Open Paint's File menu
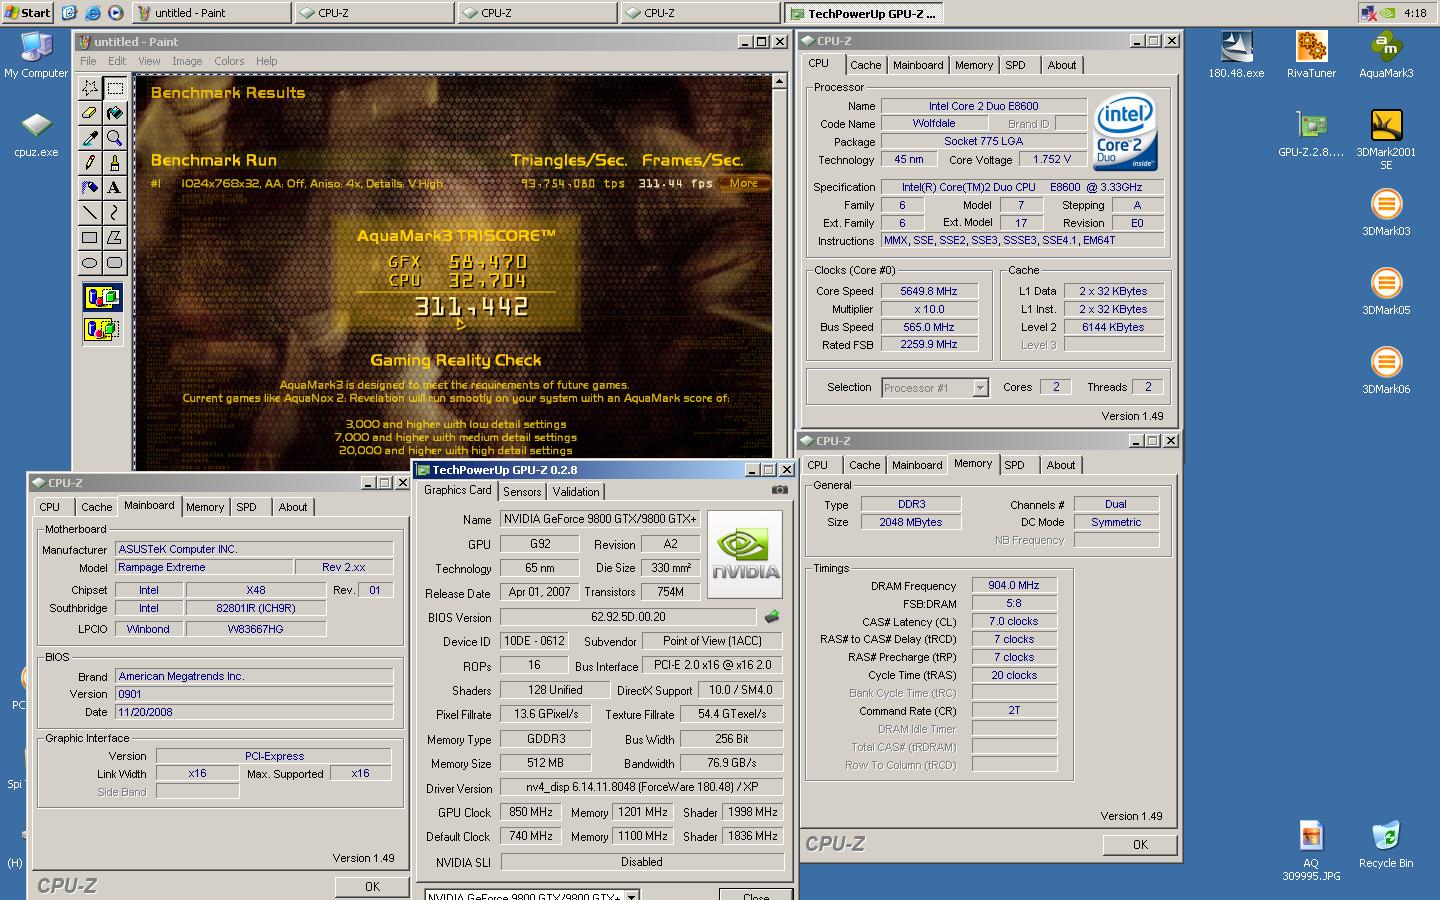Image resolution: width=1440 pixels, height=900 pixels. (89, 61)
